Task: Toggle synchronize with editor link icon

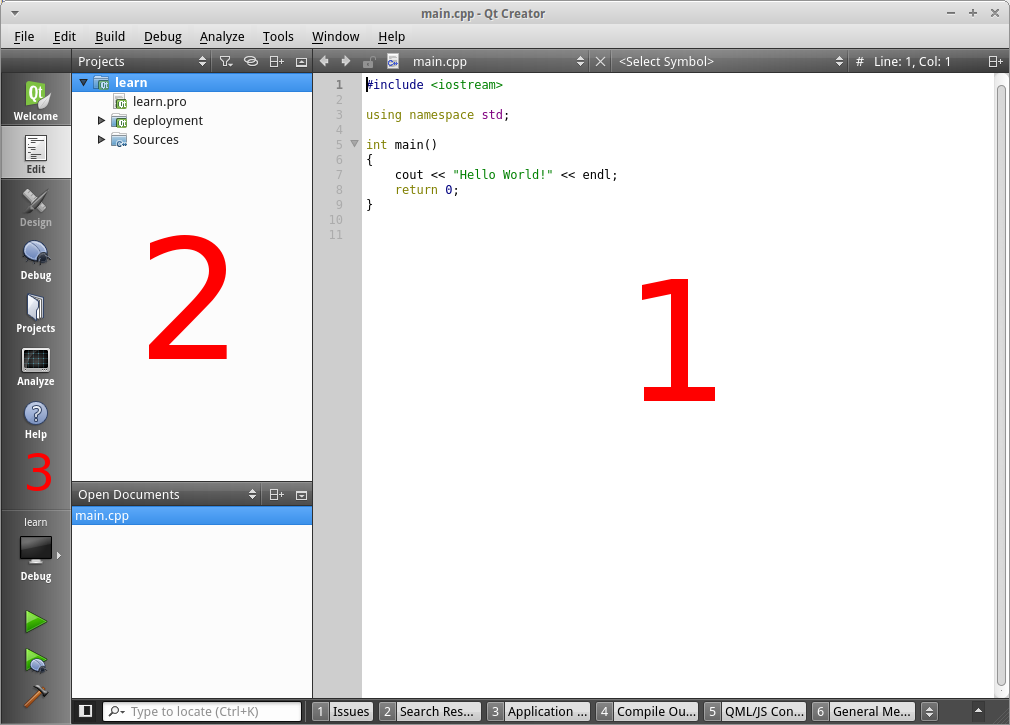Action: pyautogui.click(x=251, y=62)
